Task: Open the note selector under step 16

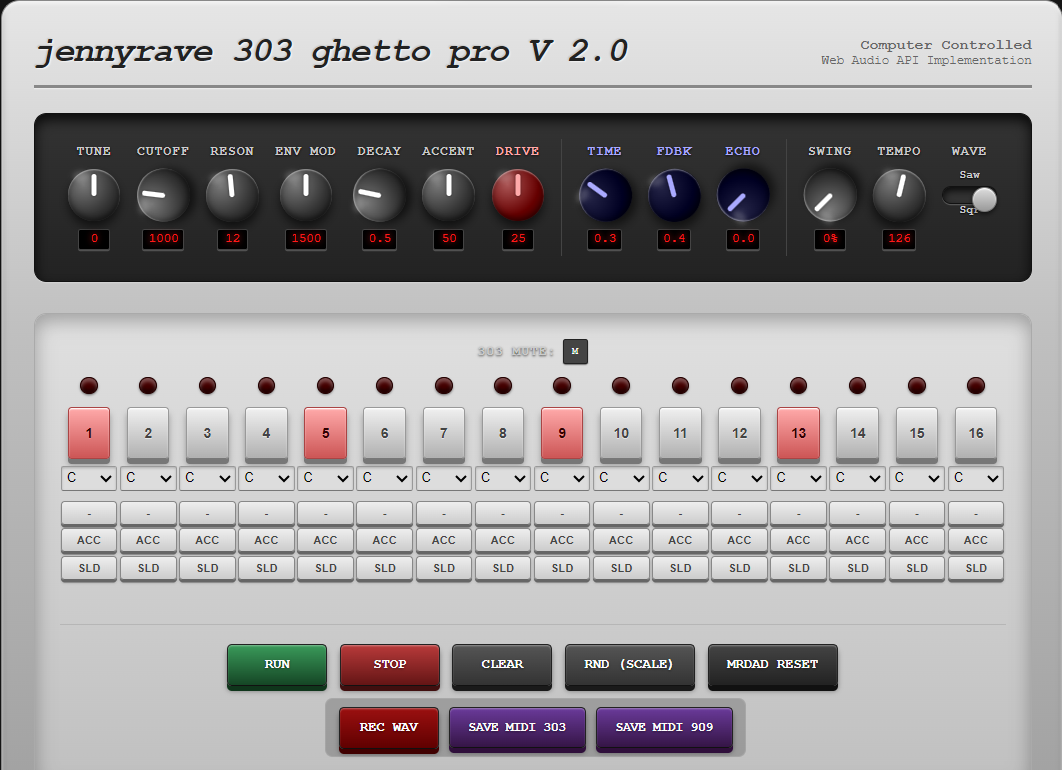Action: (975, 479)
